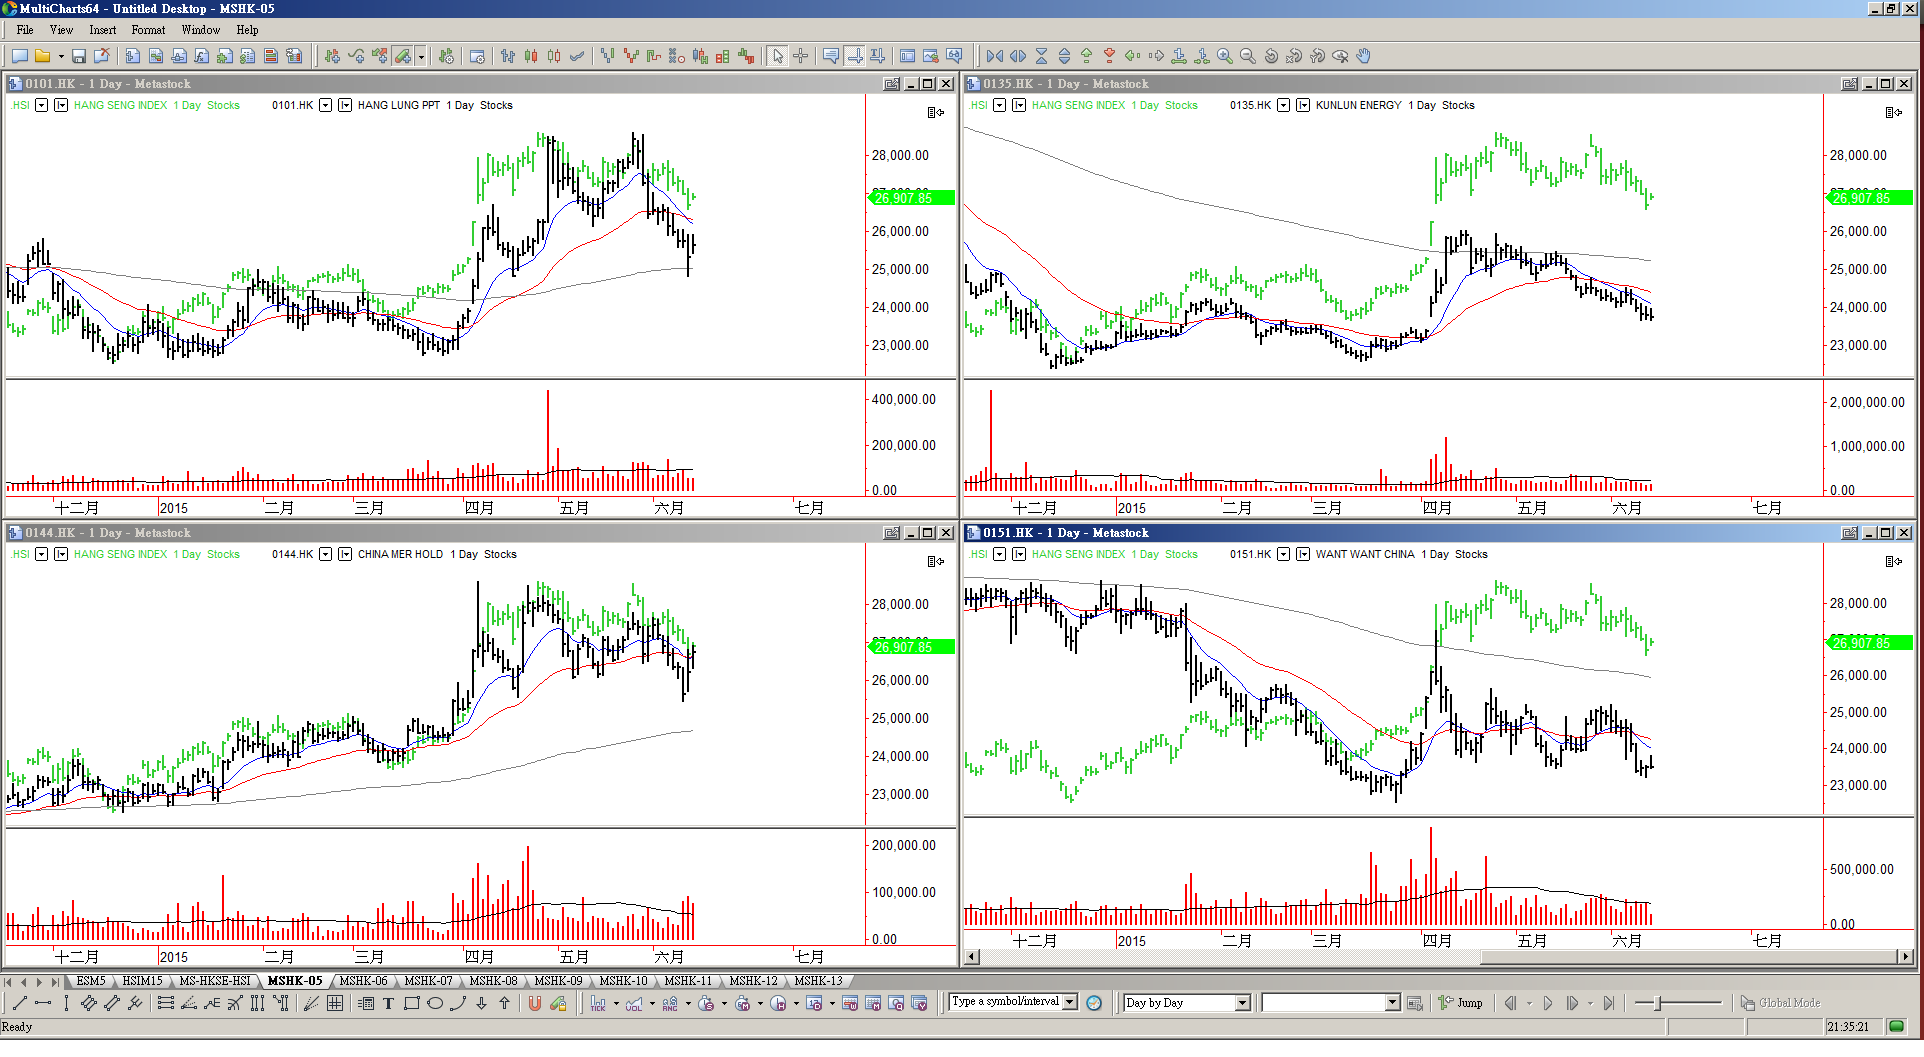
Task: Select the candlestick chart style icon
Action: (x=531, y=57)
